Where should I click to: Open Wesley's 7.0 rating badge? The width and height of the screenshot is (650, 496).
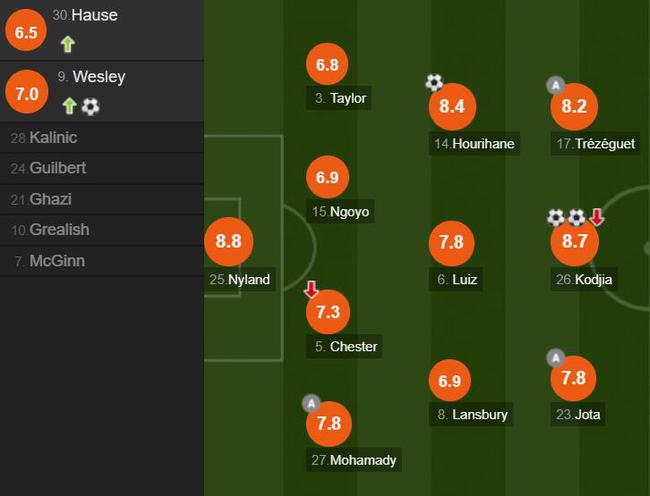pos(25,94)
